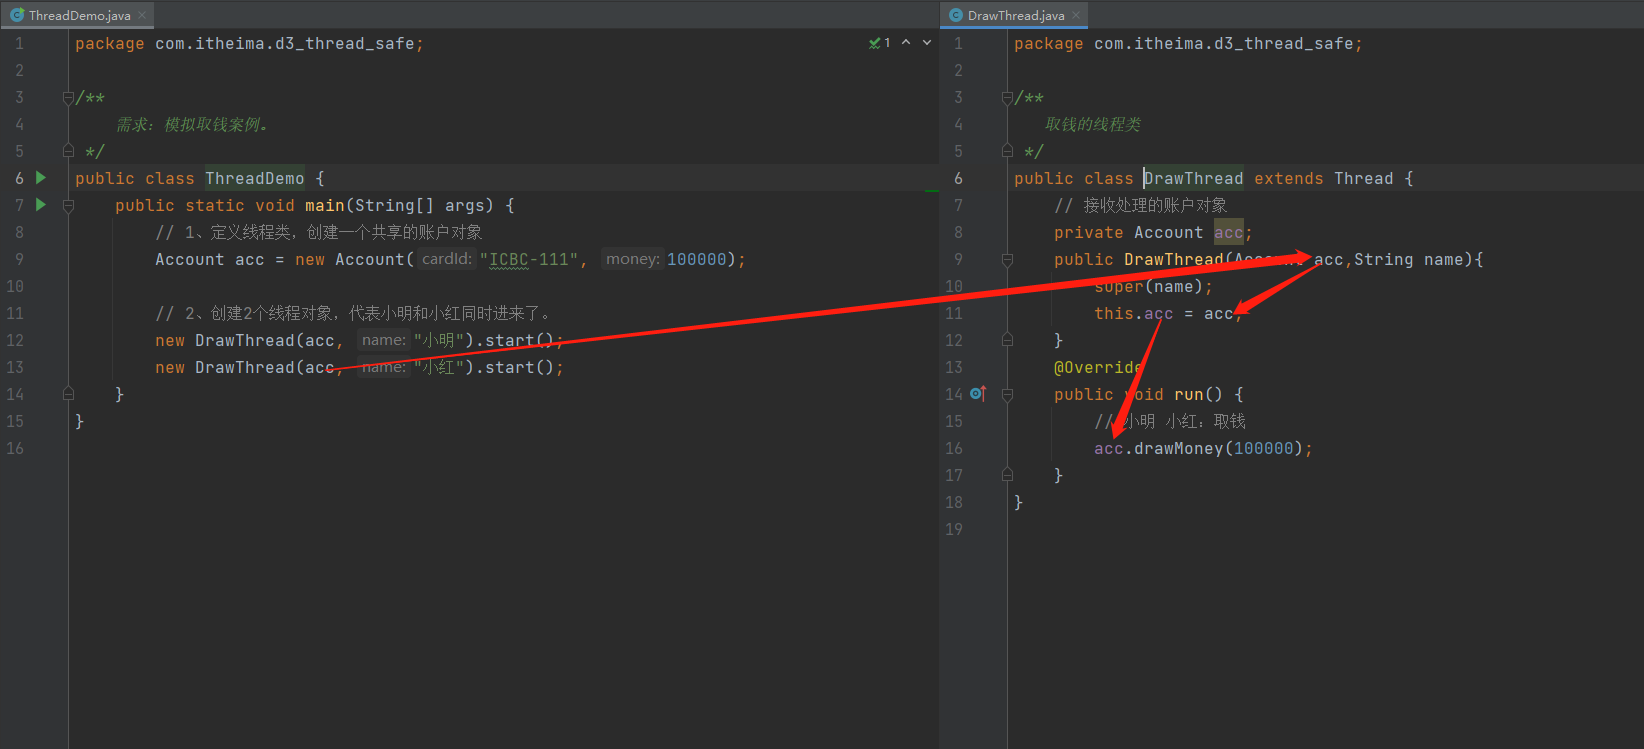
Task: Click the cardId: inlay hint
Action: click(x=446, y=259)
